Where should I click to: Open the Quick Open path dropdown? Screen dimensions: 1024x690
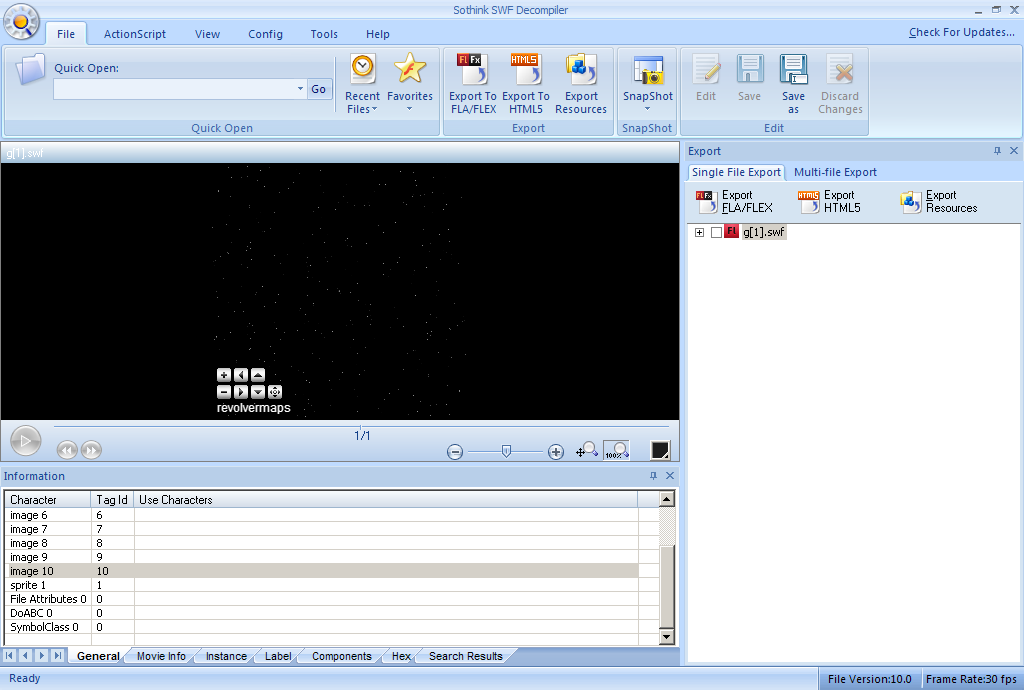(300, 89)
